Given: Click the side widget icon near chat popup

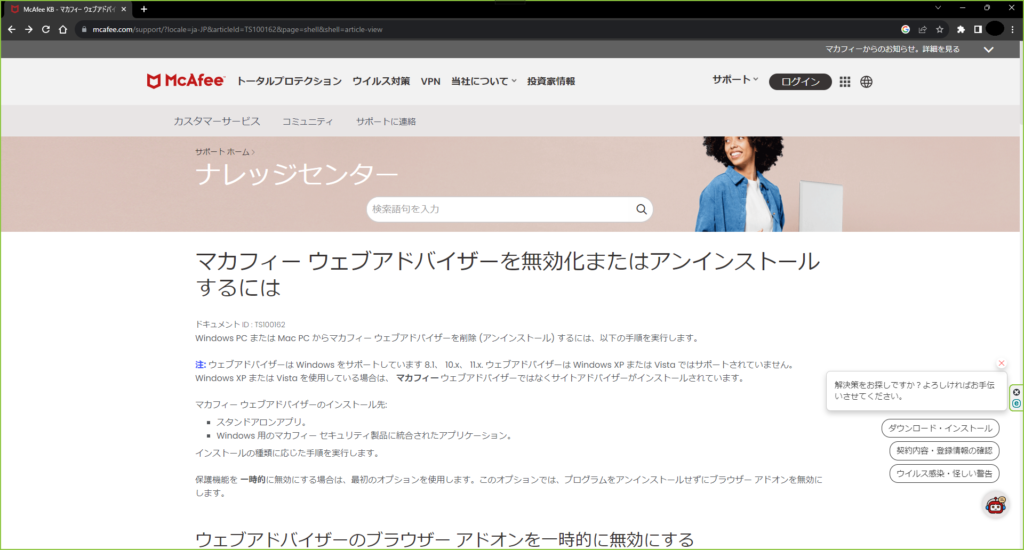Looking at the screenshot, I should (1016, 398).
